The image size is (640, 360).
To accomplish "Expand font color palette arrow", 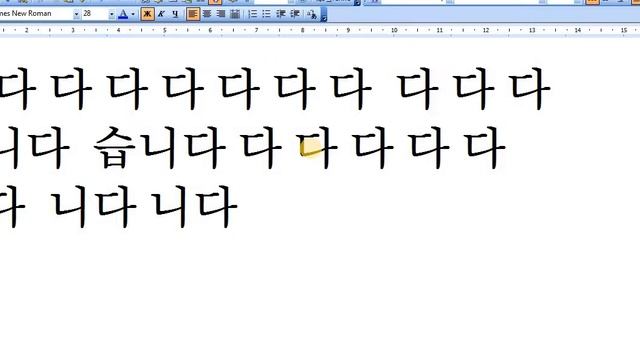I will pos(133,14).
